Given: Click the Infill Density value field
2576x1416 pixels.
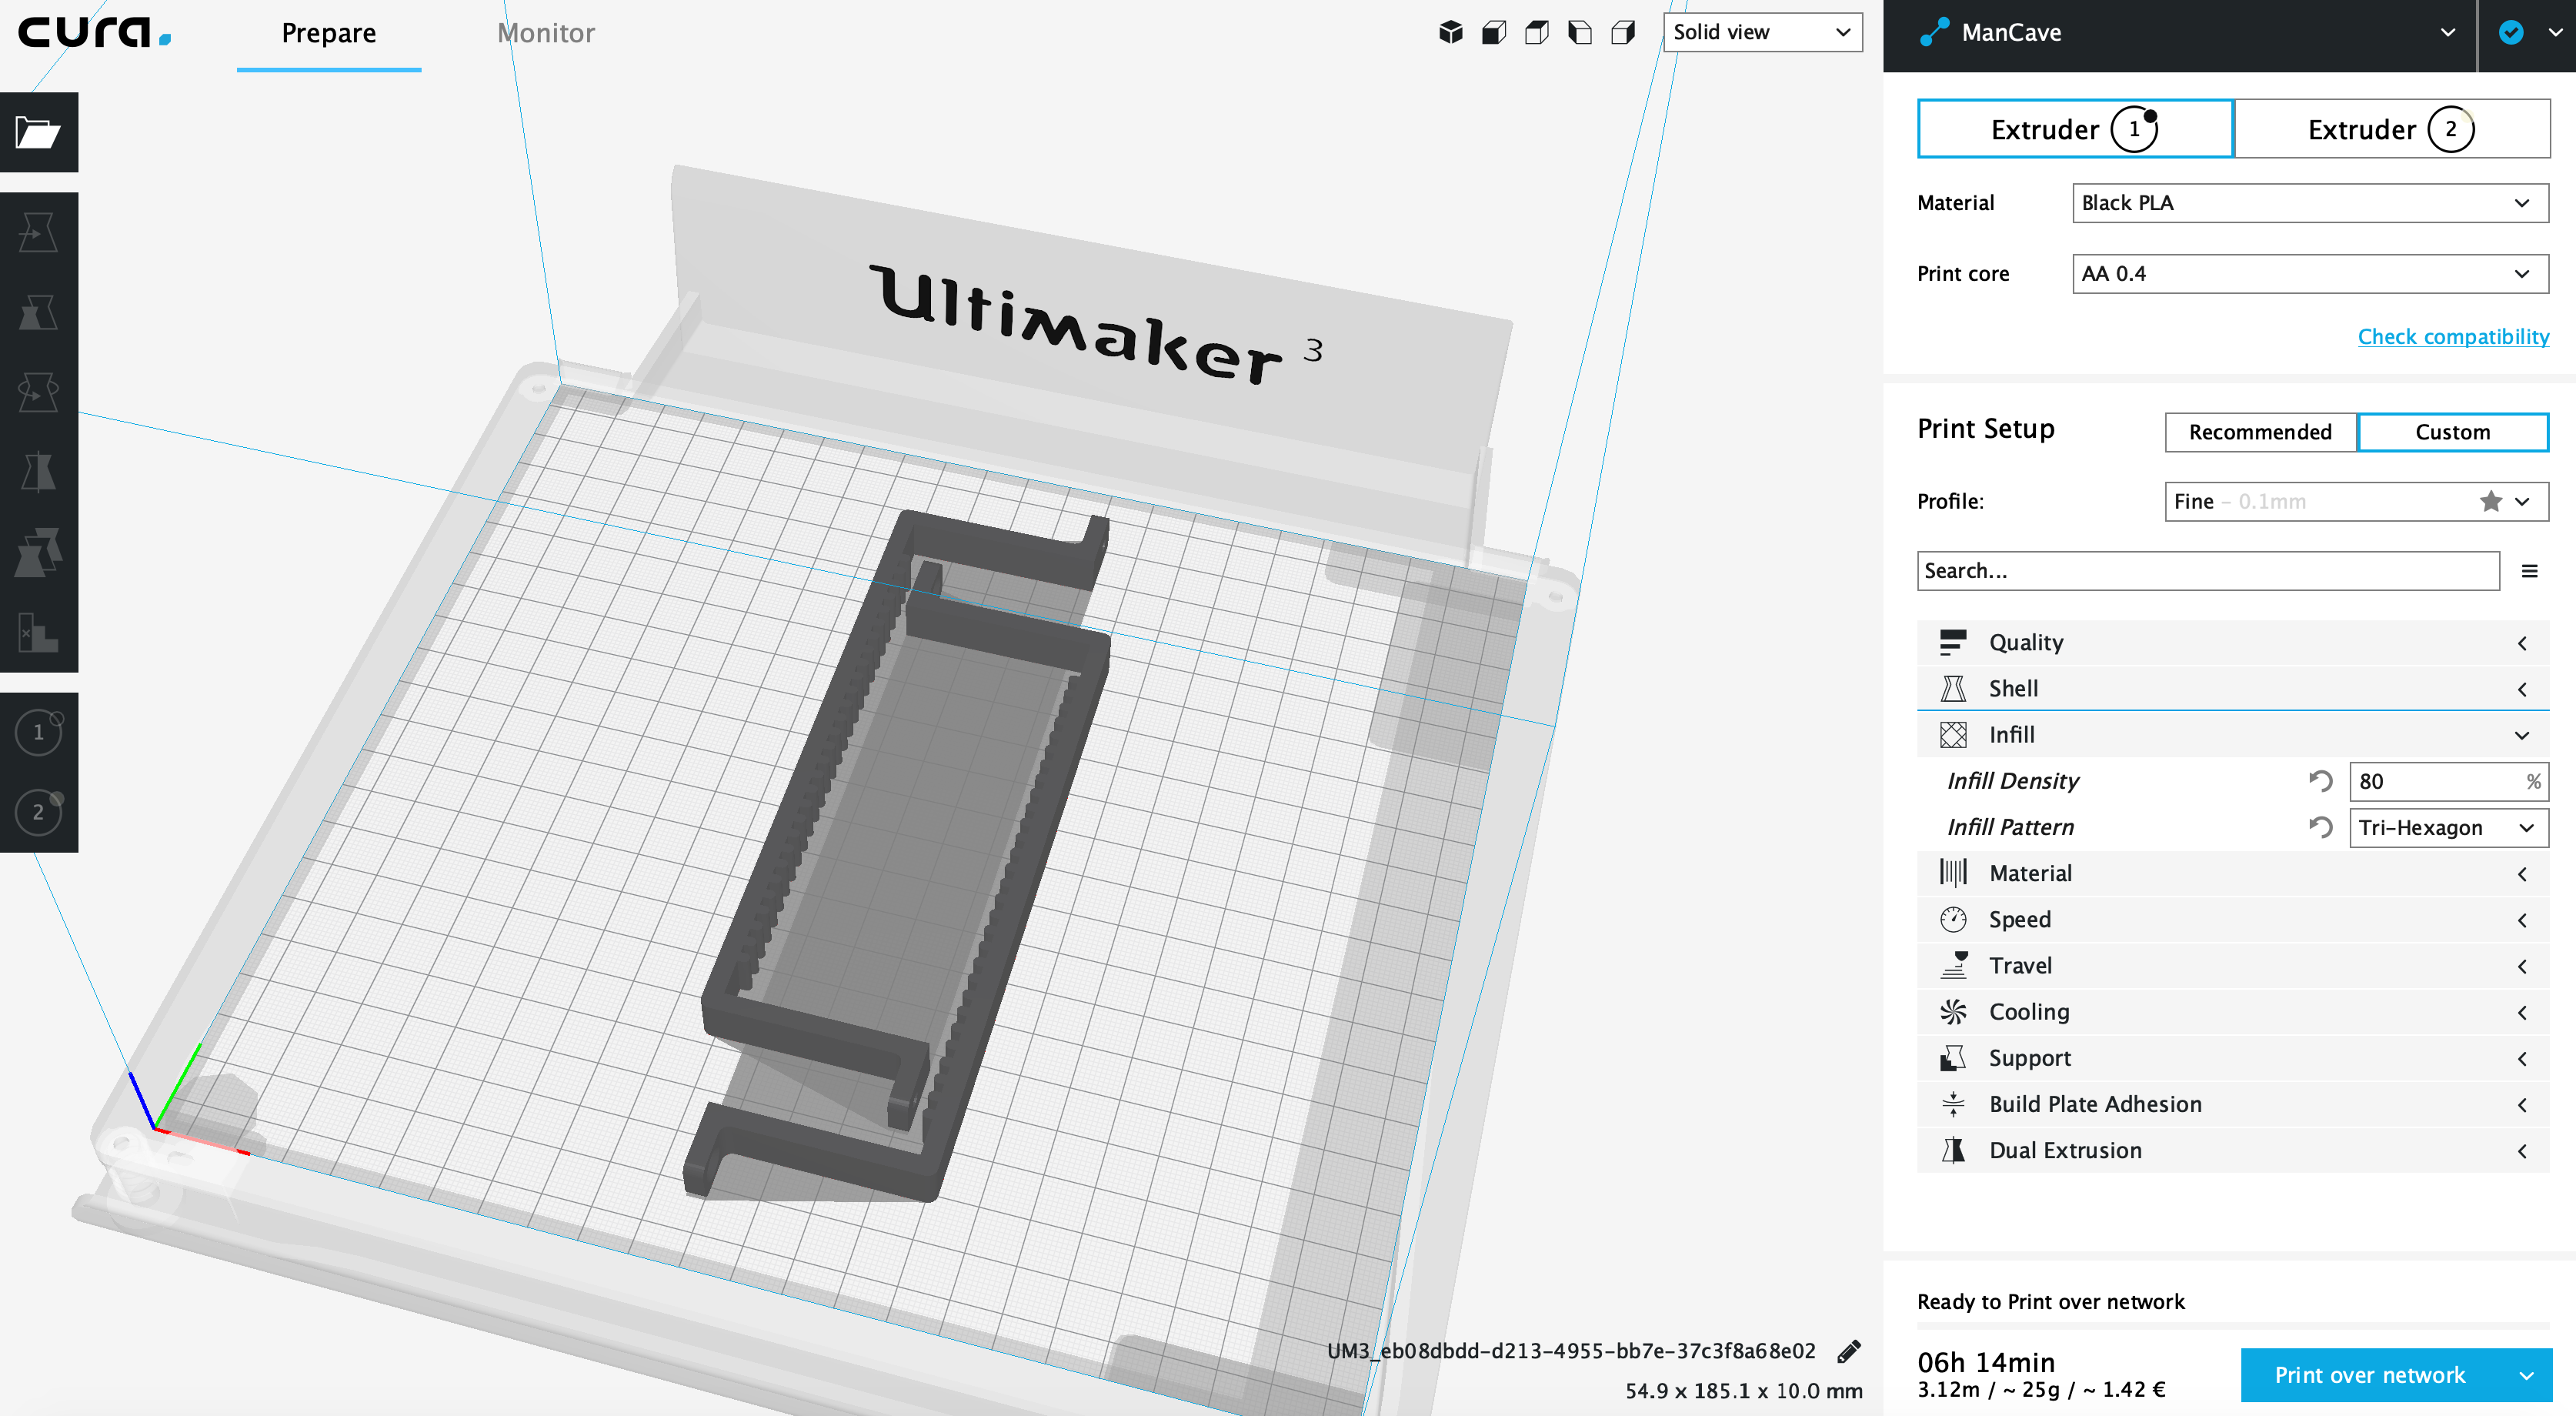Looking at the screenshot, I should click(x=2448, y=781).
